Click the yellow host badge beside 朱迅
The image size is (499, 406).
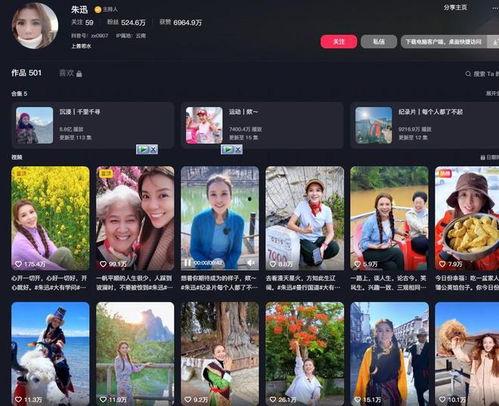pos(98,10)
